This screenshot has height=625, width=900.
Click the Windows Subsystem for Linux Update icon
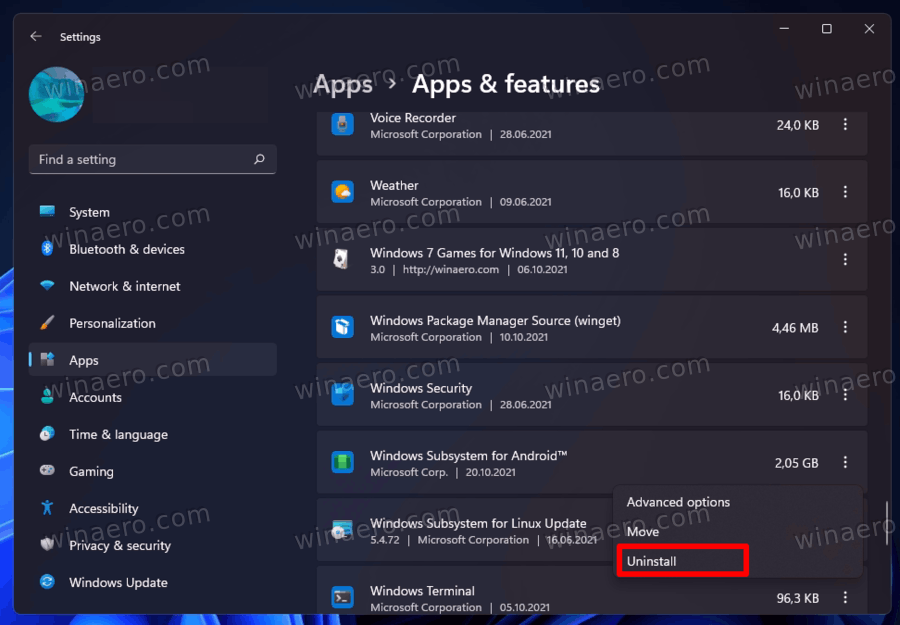[x=342, y=530]
